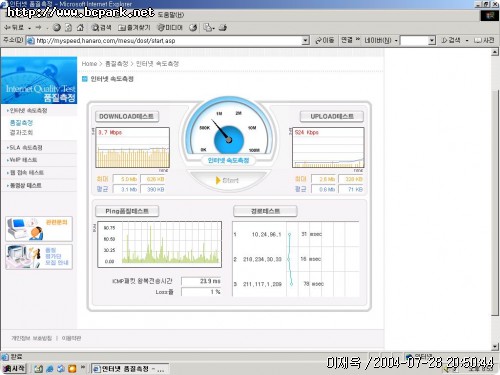The width and height of the screenshot is (500, 375).
Task: Select 인터넷 속도측정 in the sidebar
Action: (x=28, y=110)
